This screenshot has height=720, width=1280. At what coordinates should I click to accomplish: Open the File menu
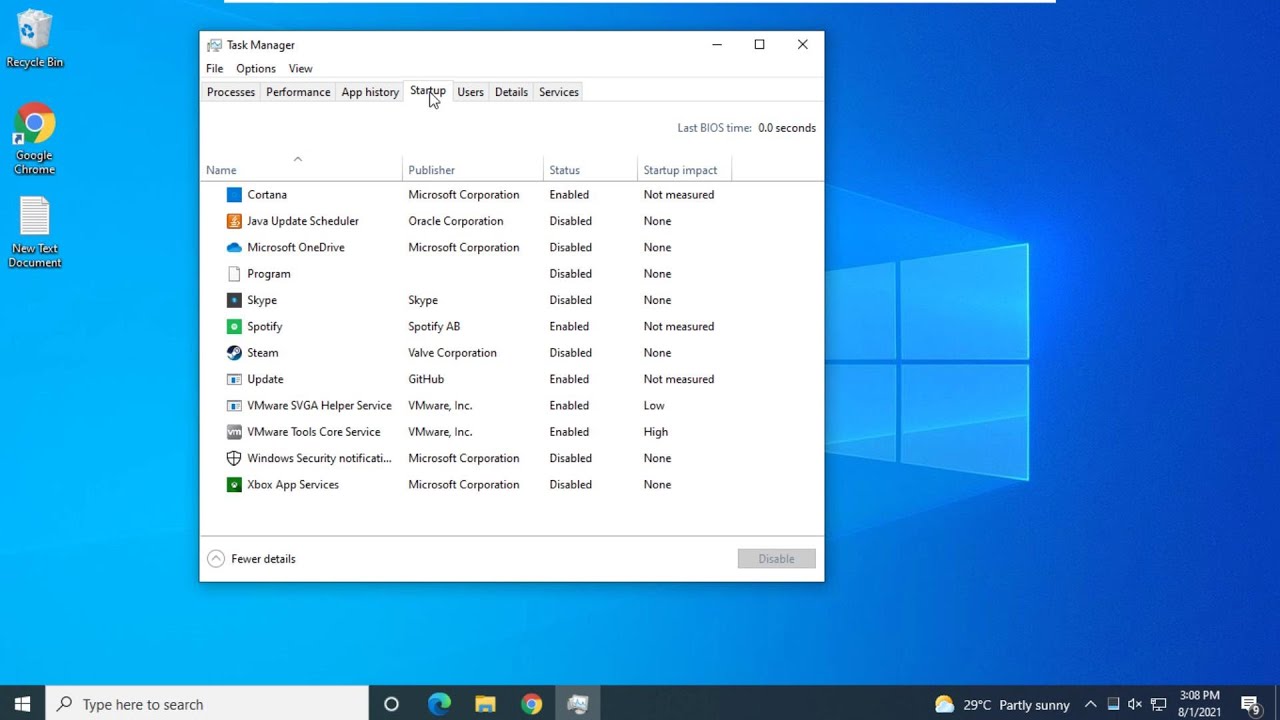215,69
